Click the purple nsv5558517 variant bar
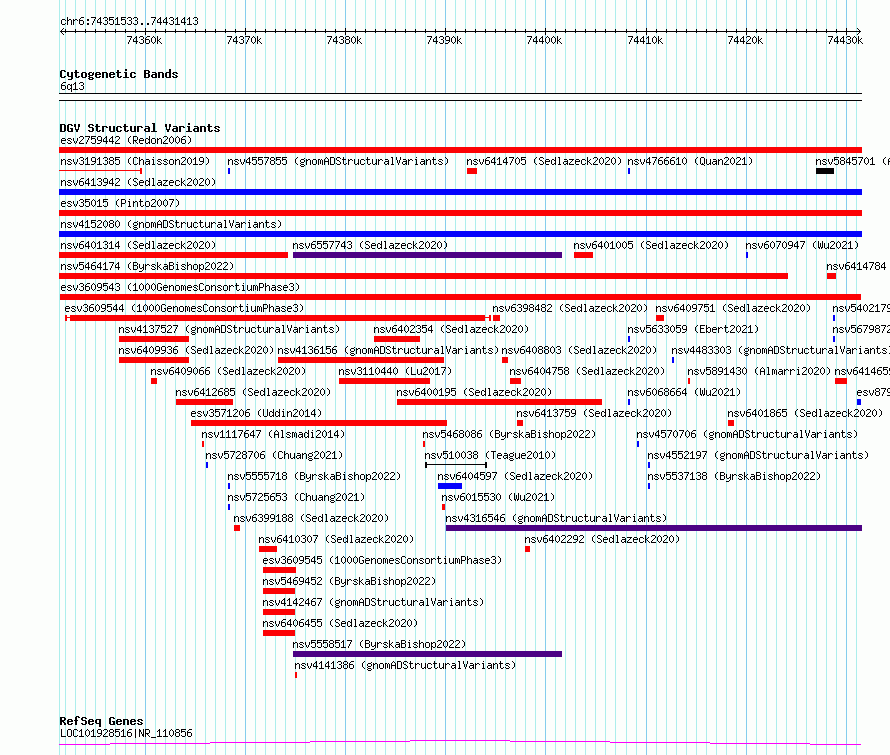890x755 pixels. [x=427, y=654]
